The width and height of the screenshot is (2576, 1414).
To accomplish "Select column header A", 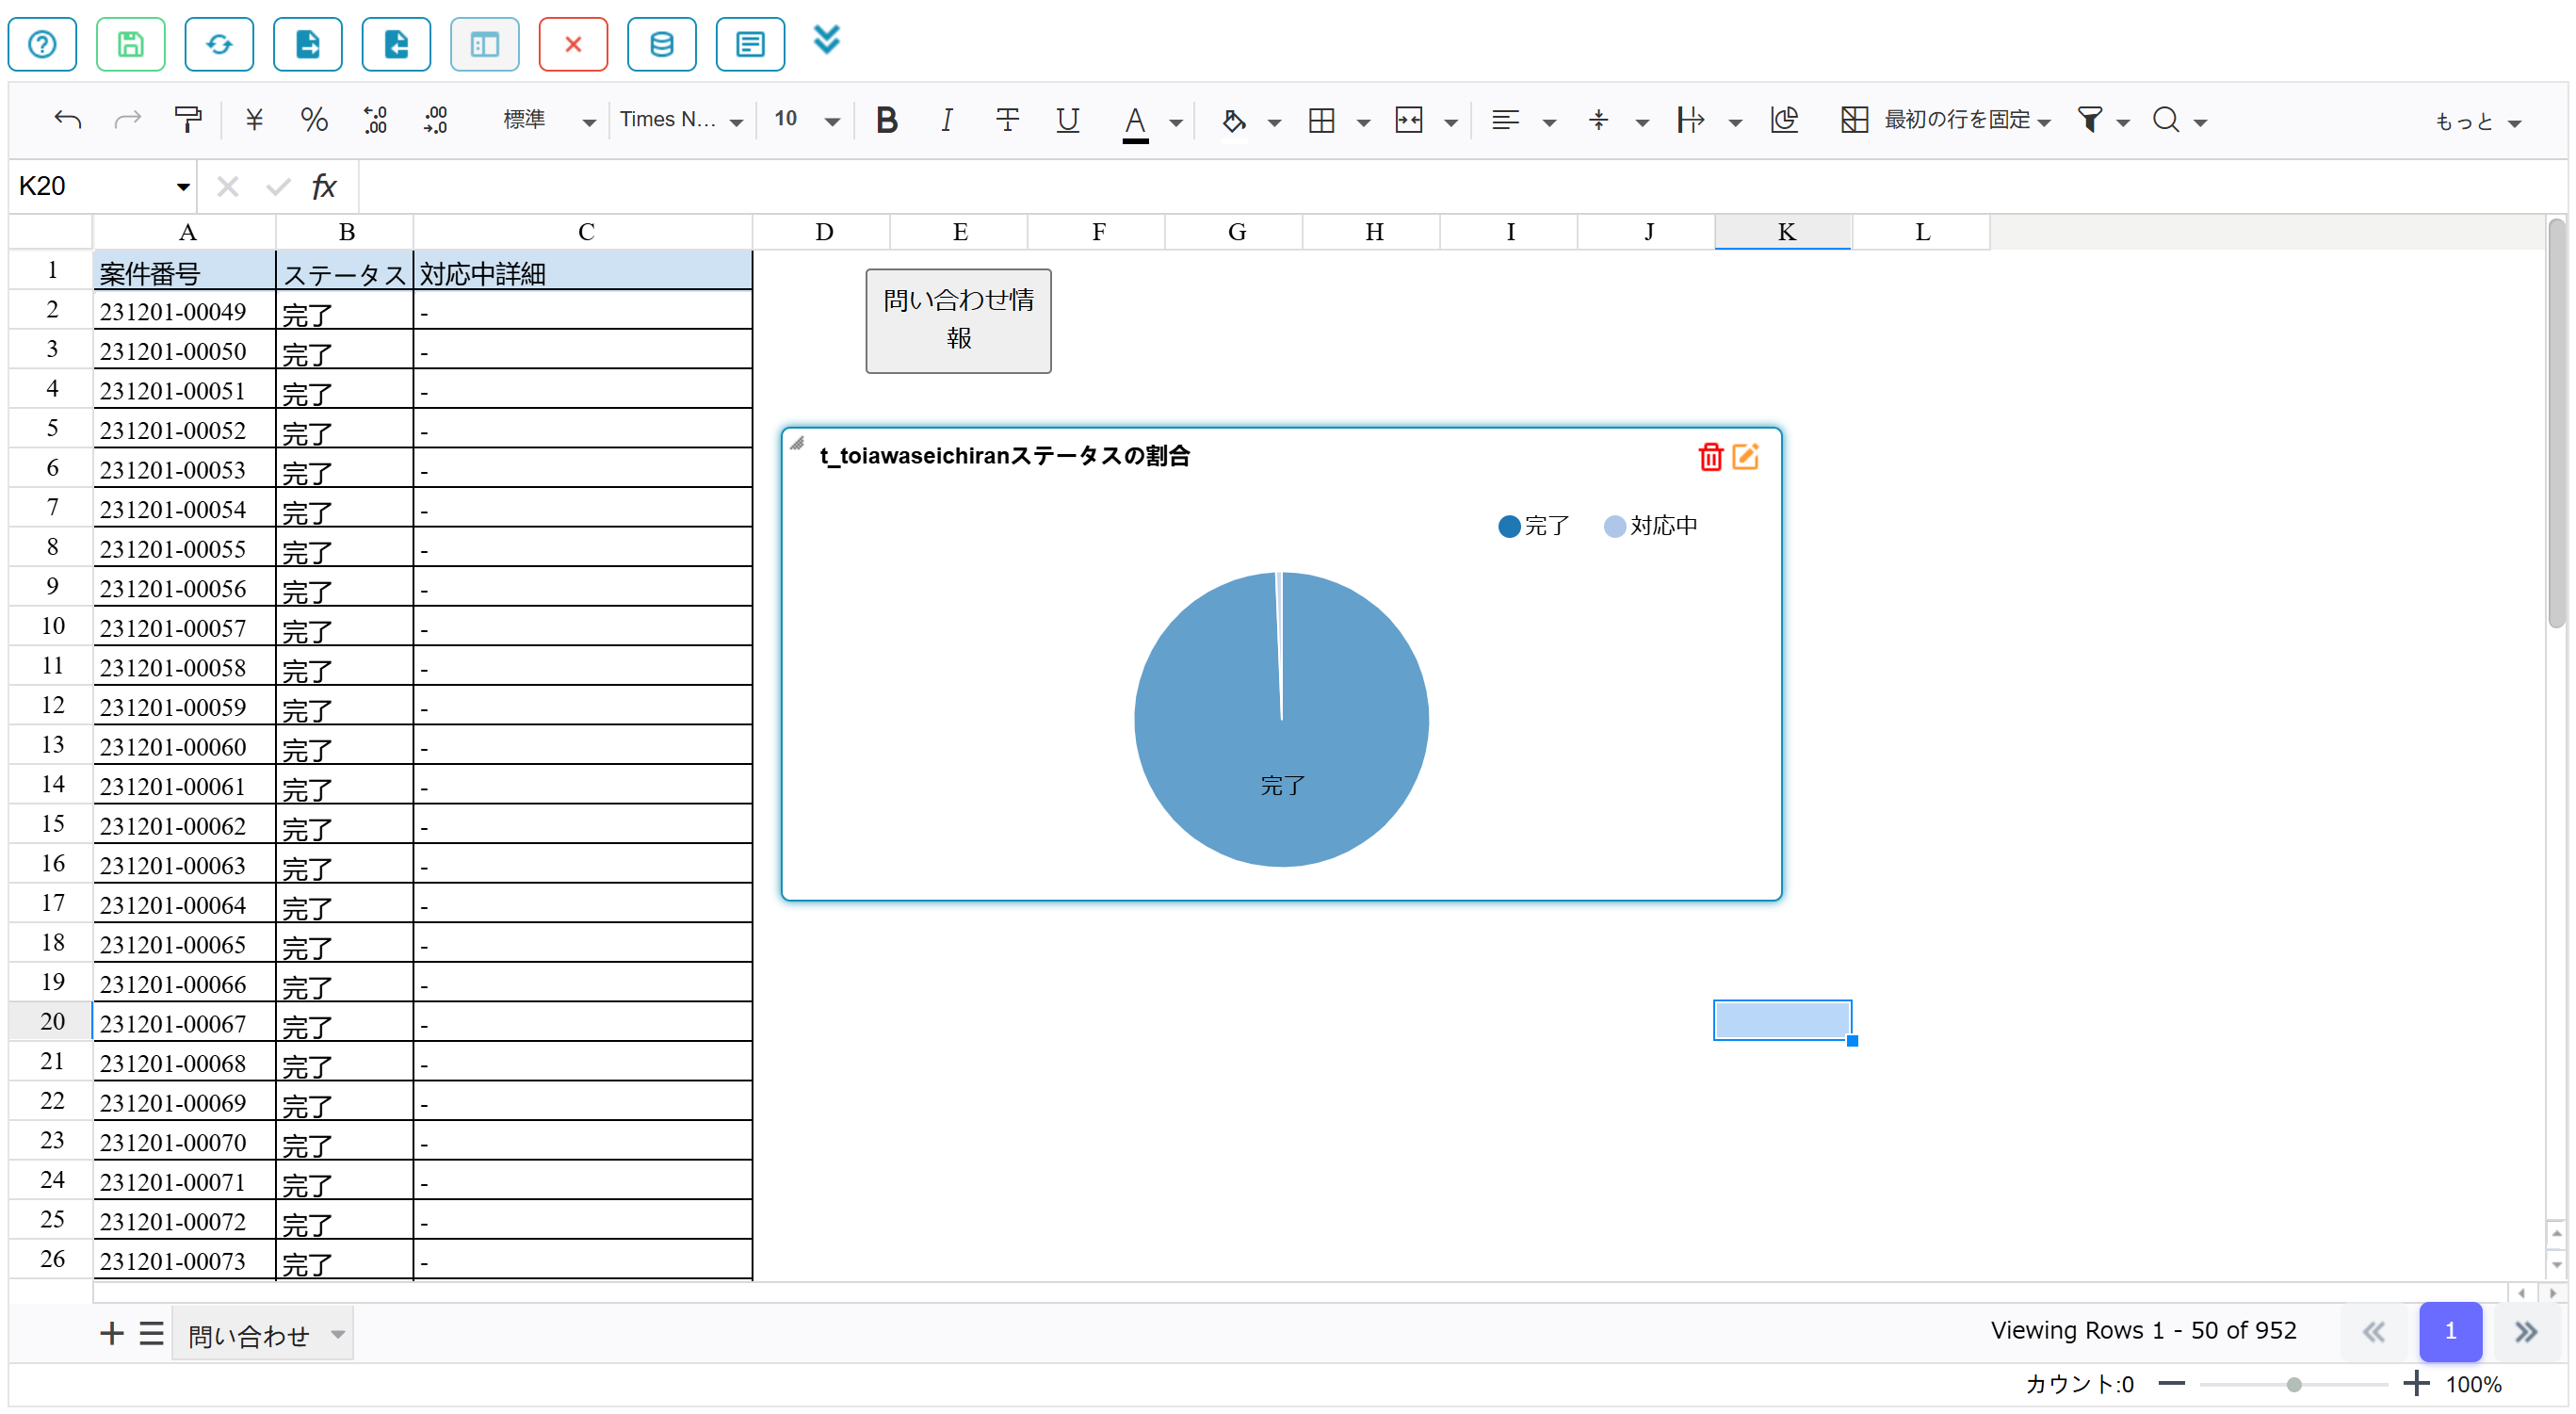I will (186, 232).
